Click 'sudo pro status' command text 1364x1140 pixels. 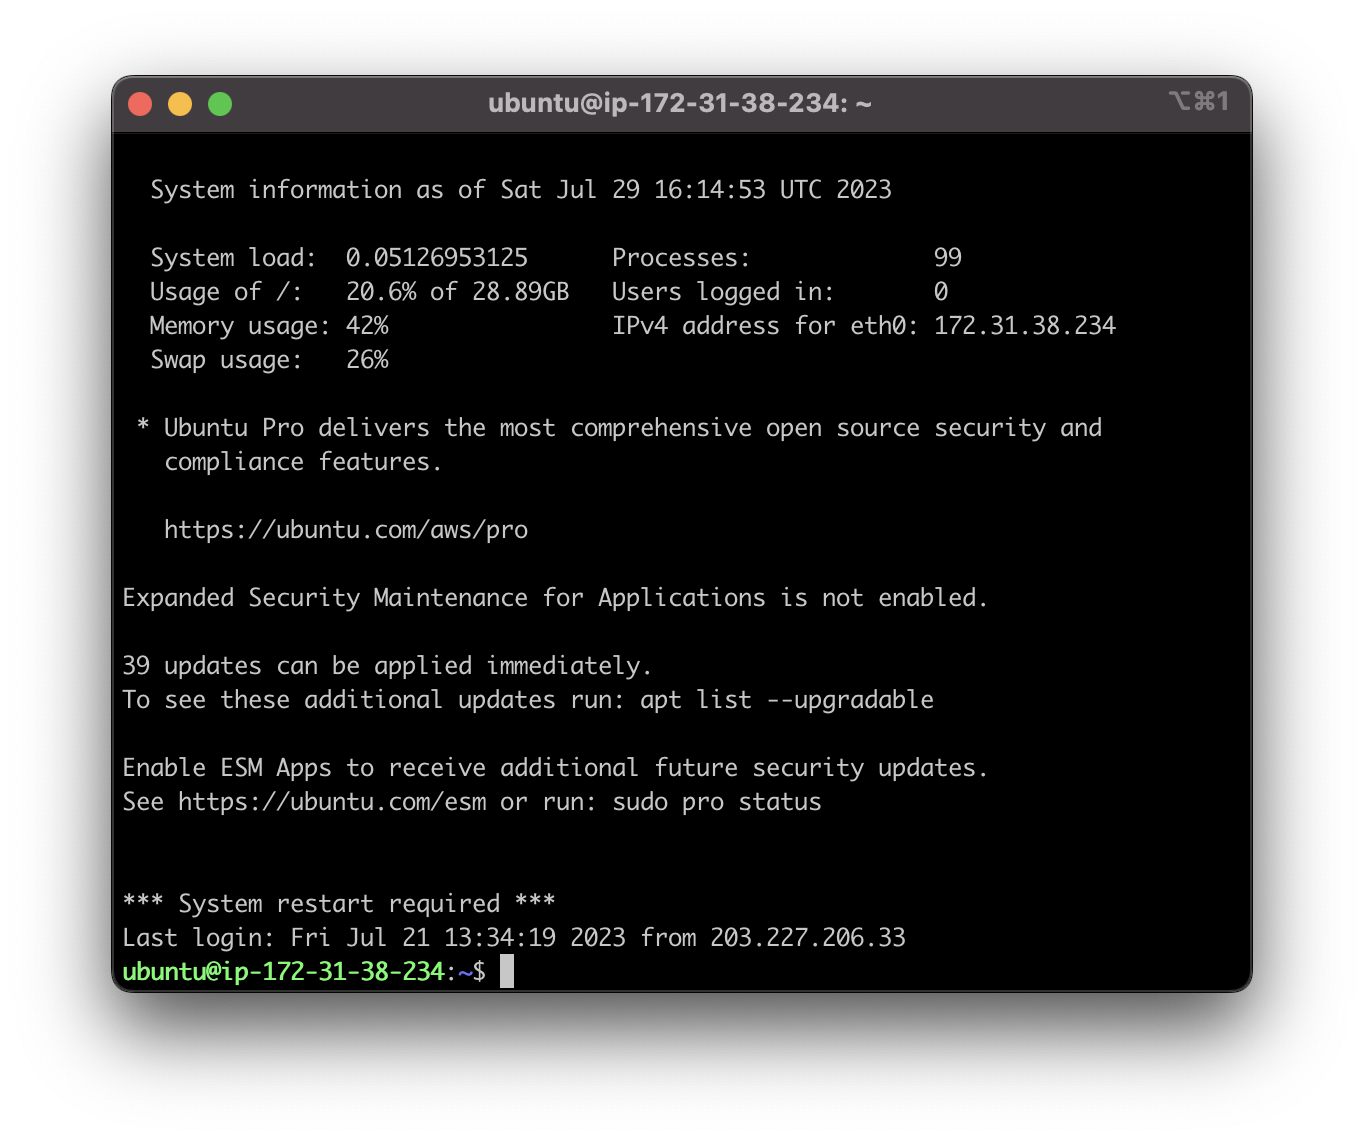[x=717, y=802]
